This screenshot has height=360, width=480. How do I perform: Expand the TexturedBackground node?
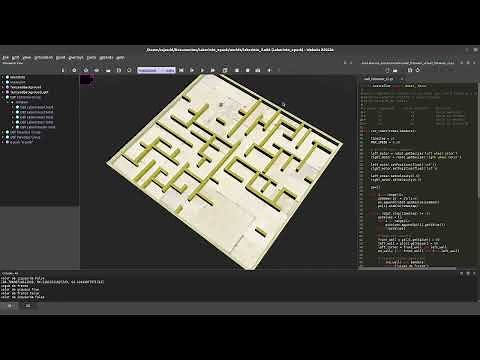click(x=3, y=87)
